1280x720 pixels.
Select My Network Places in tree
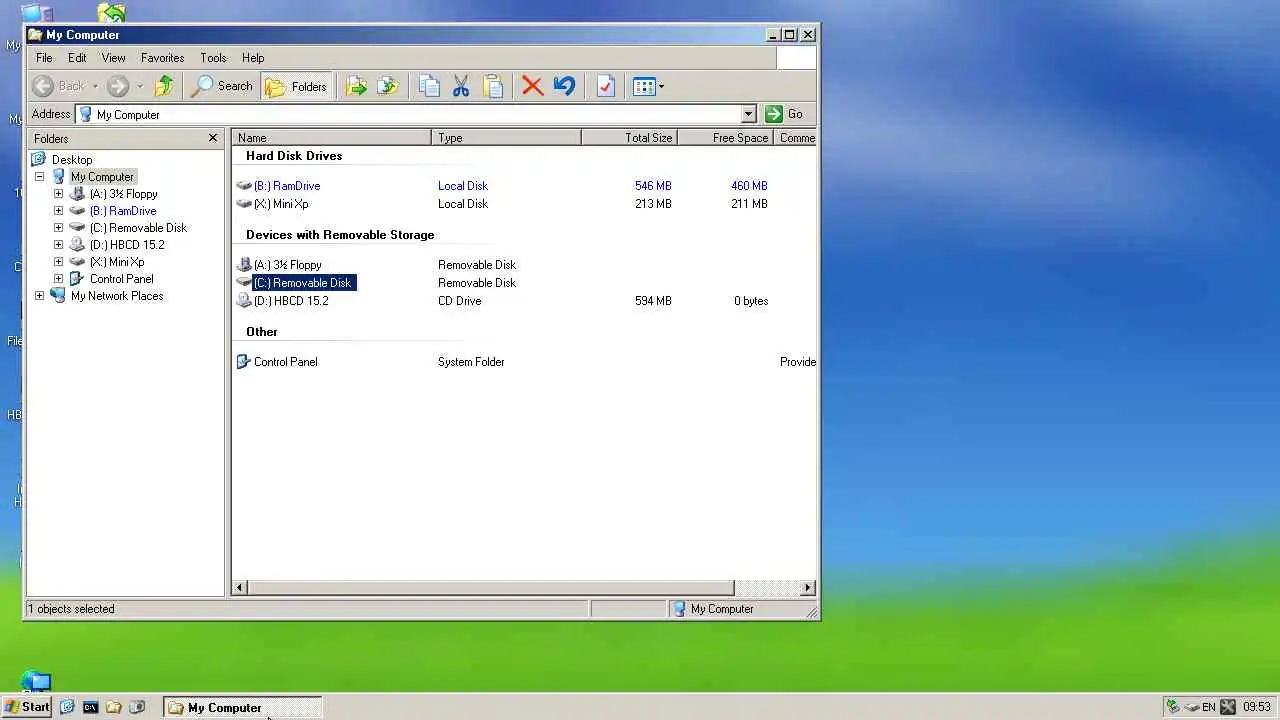(117, 296)
